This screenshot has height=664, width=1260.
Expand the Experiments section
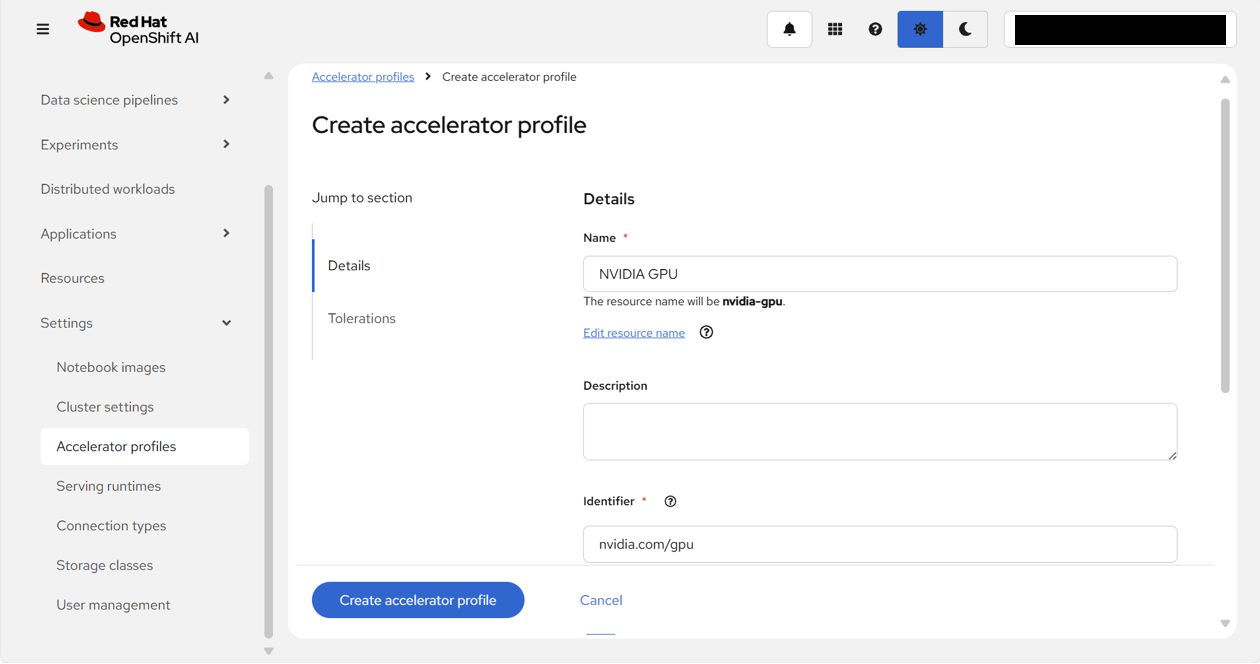pyautogui.click(x=136, y=144)
